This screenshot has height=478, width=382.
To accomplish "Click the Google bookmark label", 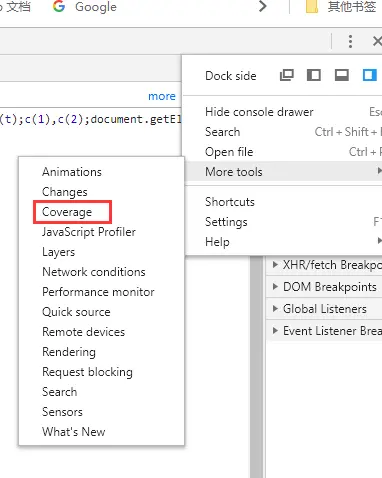I will click(96, 7).
